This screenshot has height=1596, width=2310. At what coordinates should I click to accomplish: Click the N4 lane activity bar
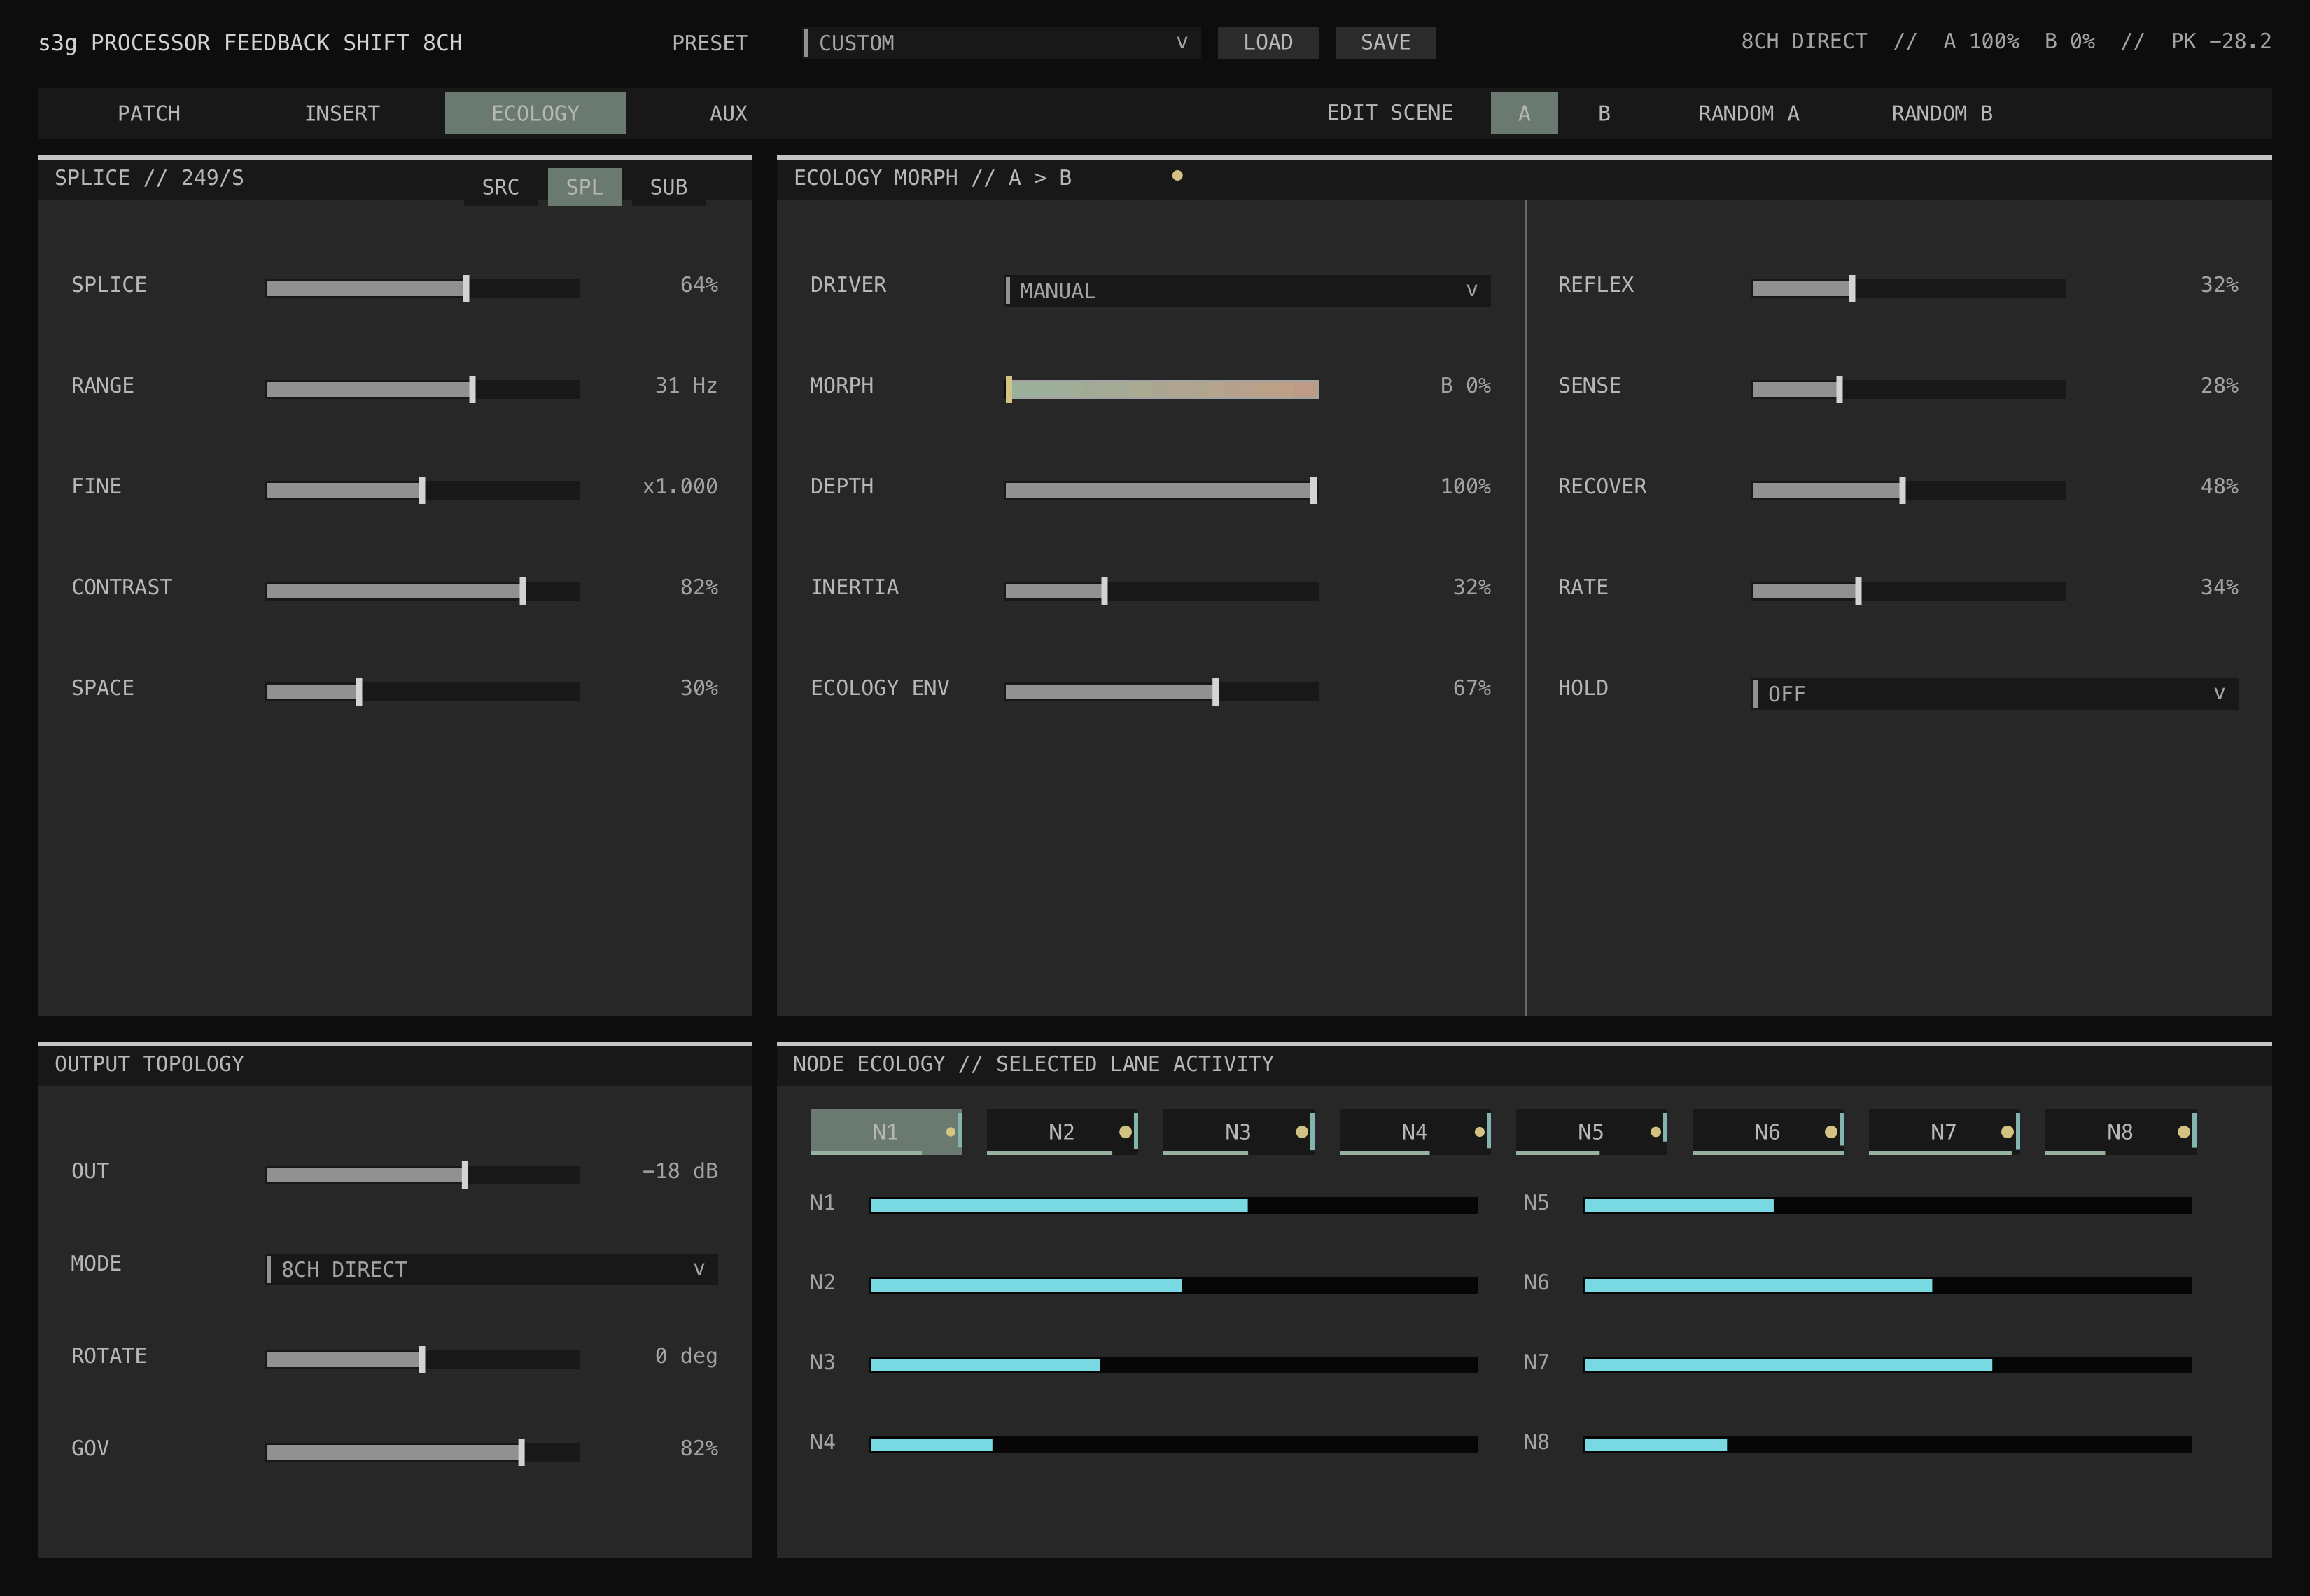pos(1174,1445)
